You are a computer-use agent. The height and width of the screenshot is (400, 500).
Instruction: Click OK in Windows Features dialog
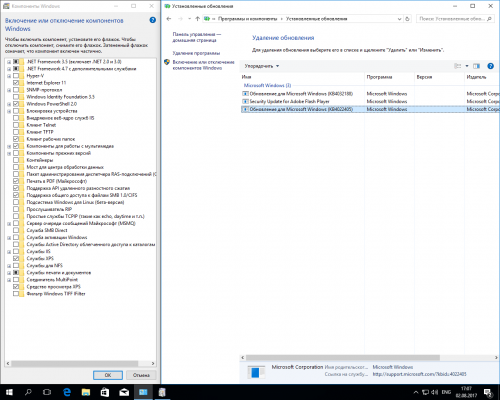coord(108,375)
